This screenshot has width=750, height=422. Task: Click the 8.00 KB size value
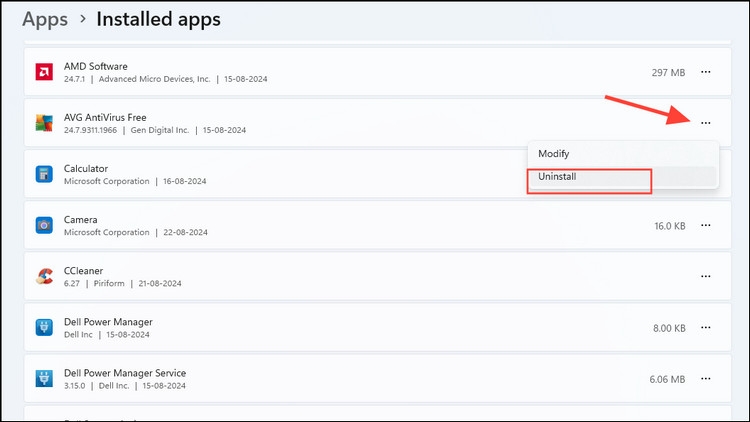pos(669,328)
